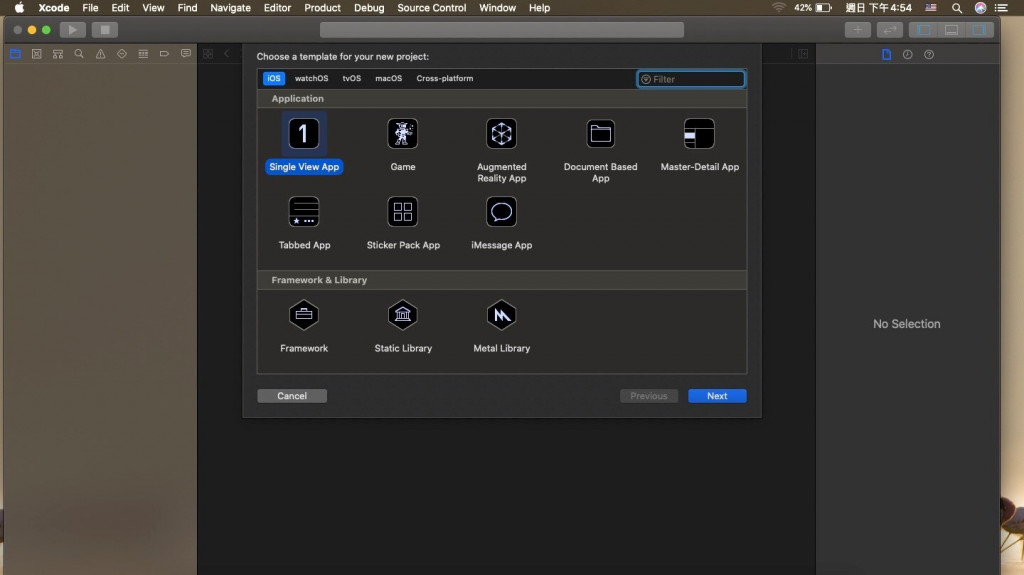Show the Issue navigator warning icon
The width and height of the screenshot is (1024, 575).
pyautogui.click(x=101, y=54)
